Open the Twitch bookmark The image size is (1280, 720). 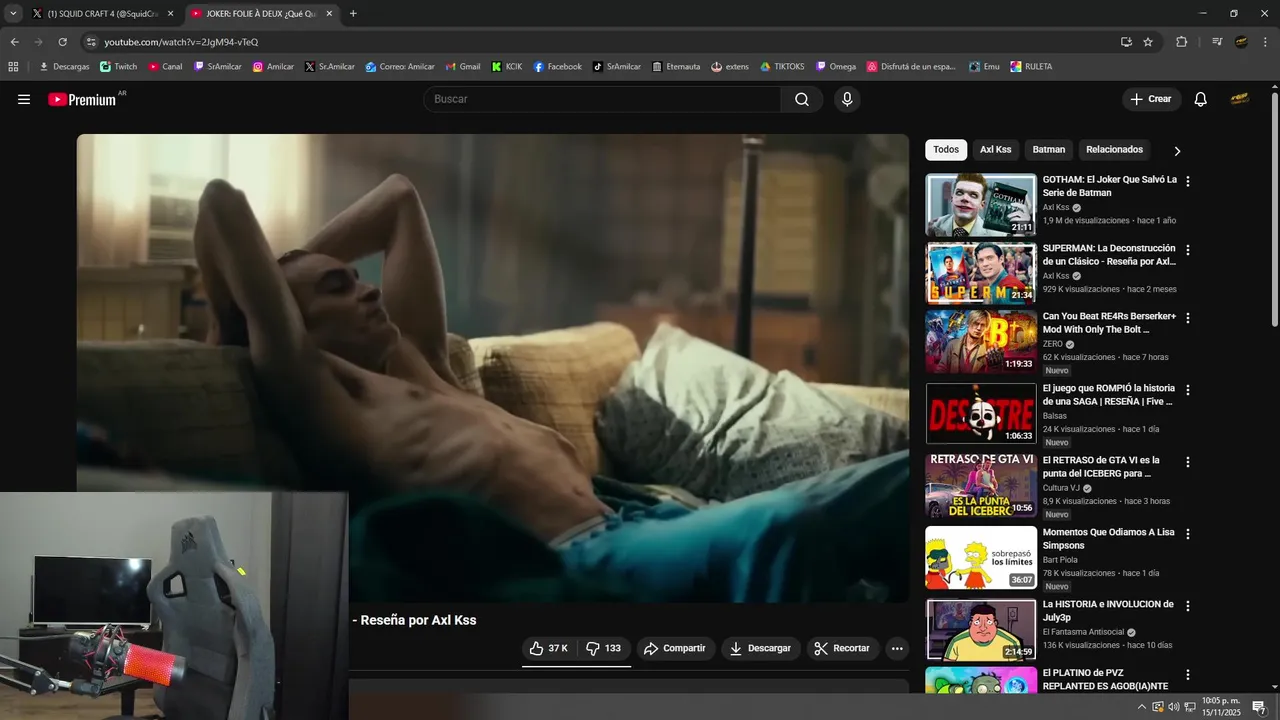point(119,67)
